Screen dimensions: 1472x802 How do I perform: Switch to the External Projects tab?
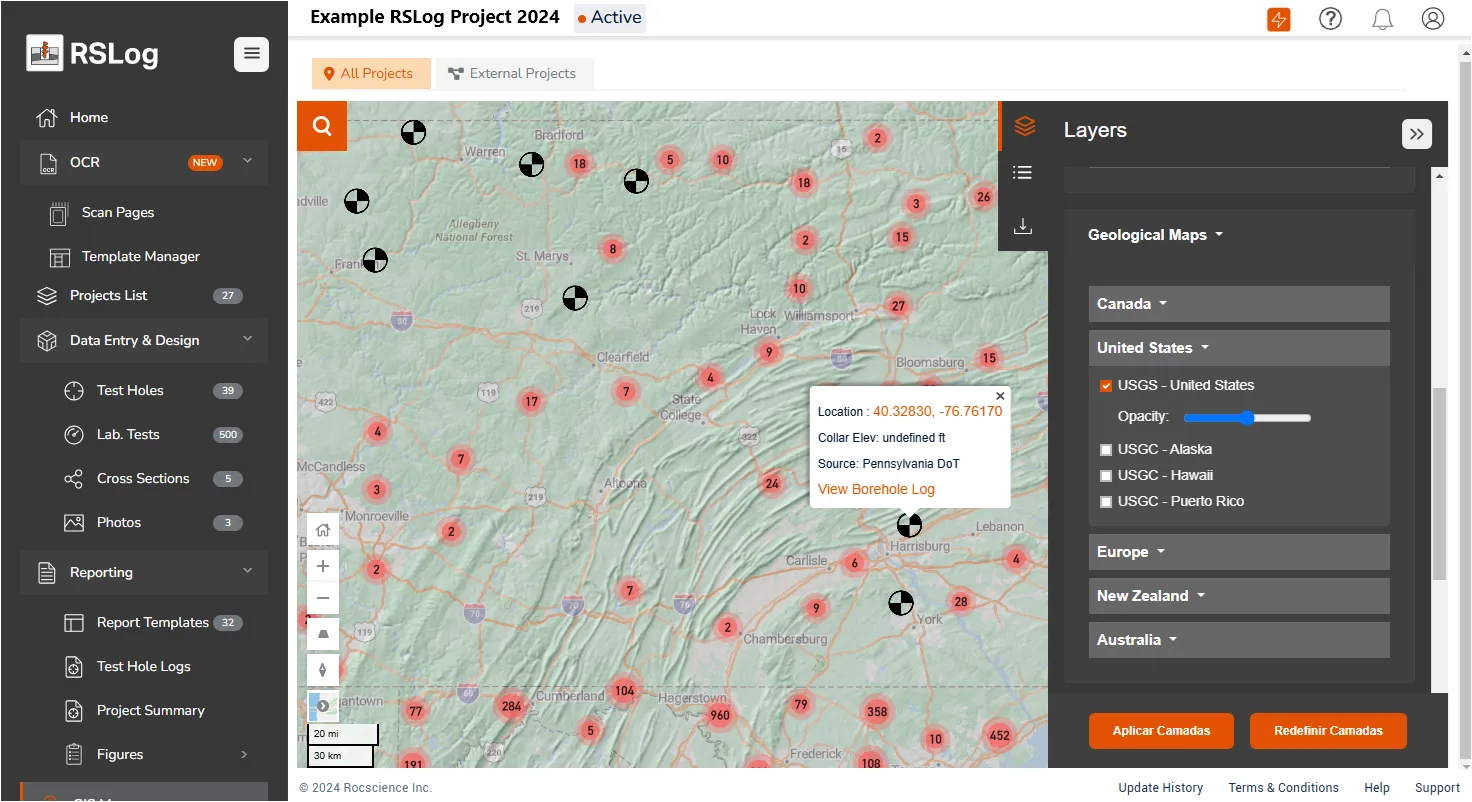pos(513,73)
